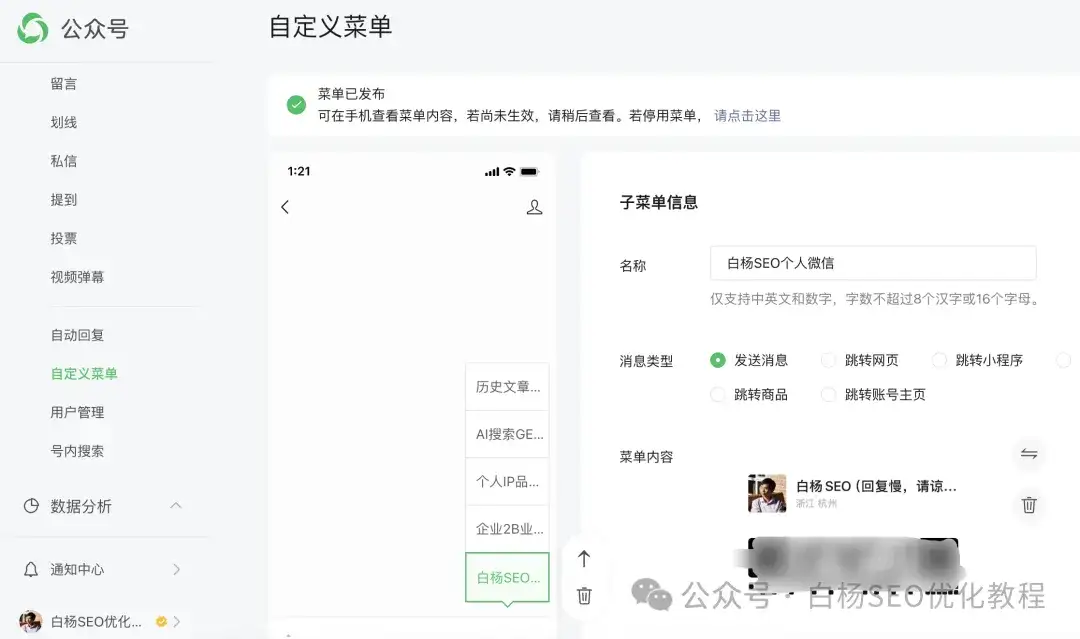Click the green WeChat 公众号 logo icon
1080x639 pixels.
[32, 28]
